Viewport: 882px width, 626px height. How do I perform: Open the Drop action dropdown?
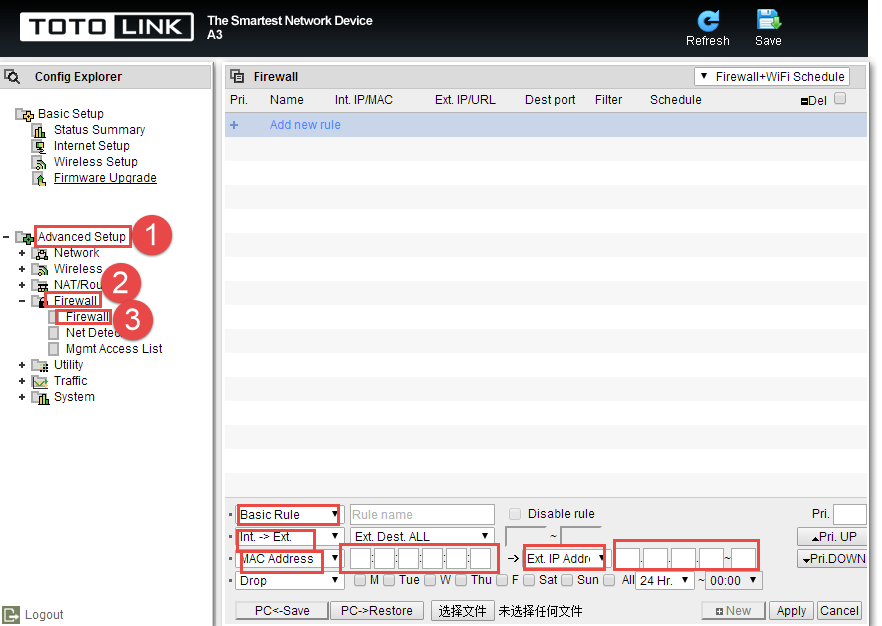[289, 580]
